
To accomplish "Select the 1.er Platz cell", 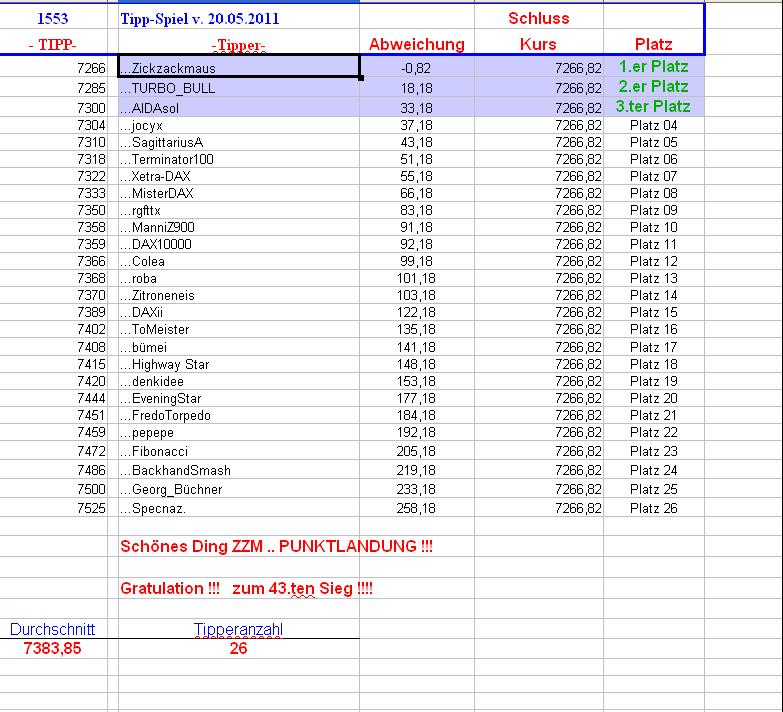I will point(654,66).
